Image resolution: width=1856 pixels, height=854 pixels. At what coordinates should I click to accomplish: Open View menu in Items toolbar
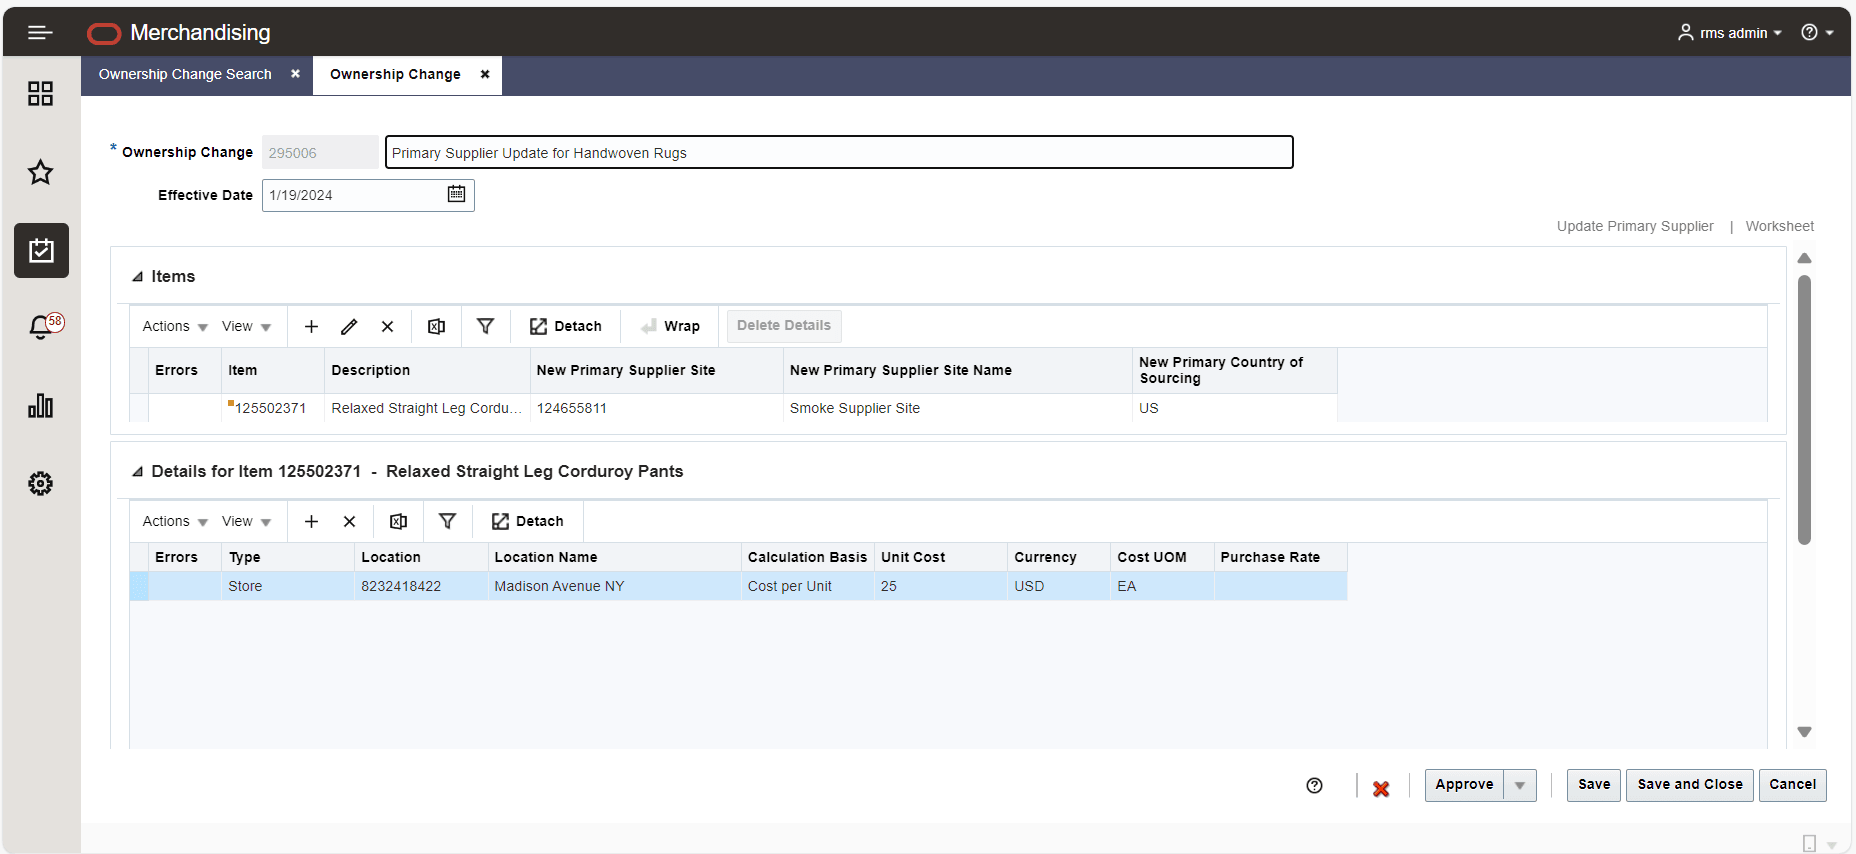pyautogui.click(x=246, y=327)
